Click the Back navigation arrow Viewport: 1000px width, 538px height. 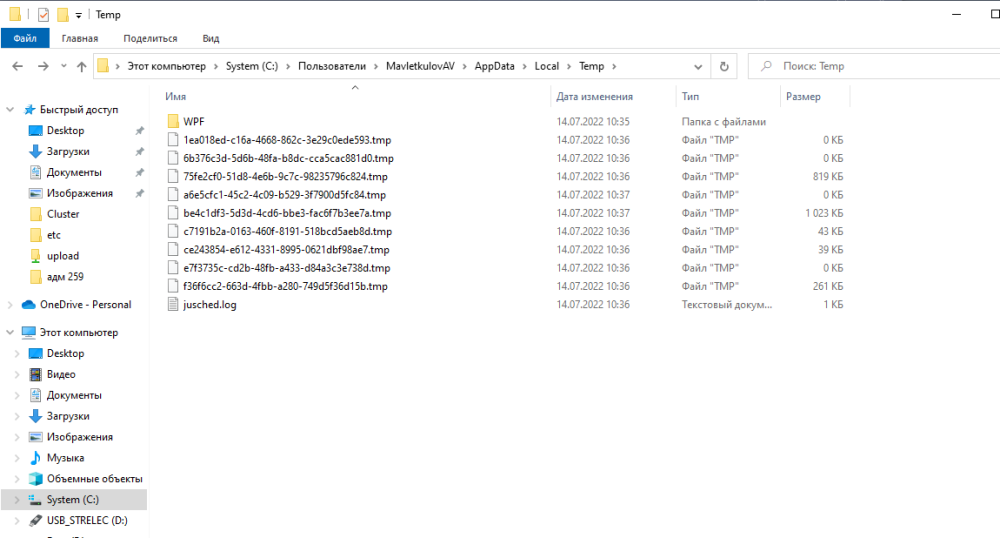coord(18,66)
